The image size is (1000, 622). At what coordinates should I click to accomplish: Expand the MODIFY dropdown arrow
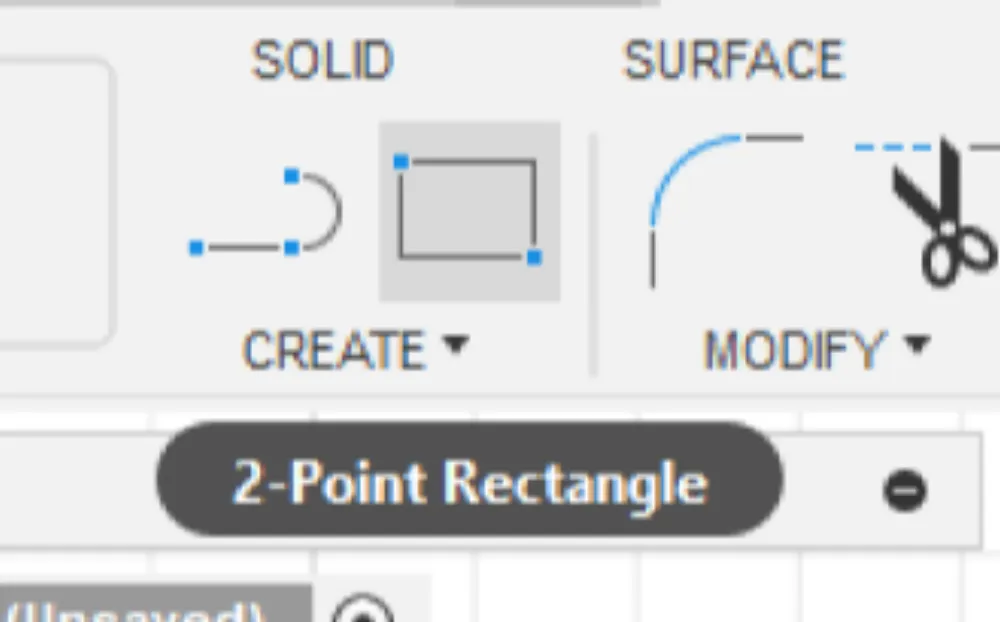916,346
